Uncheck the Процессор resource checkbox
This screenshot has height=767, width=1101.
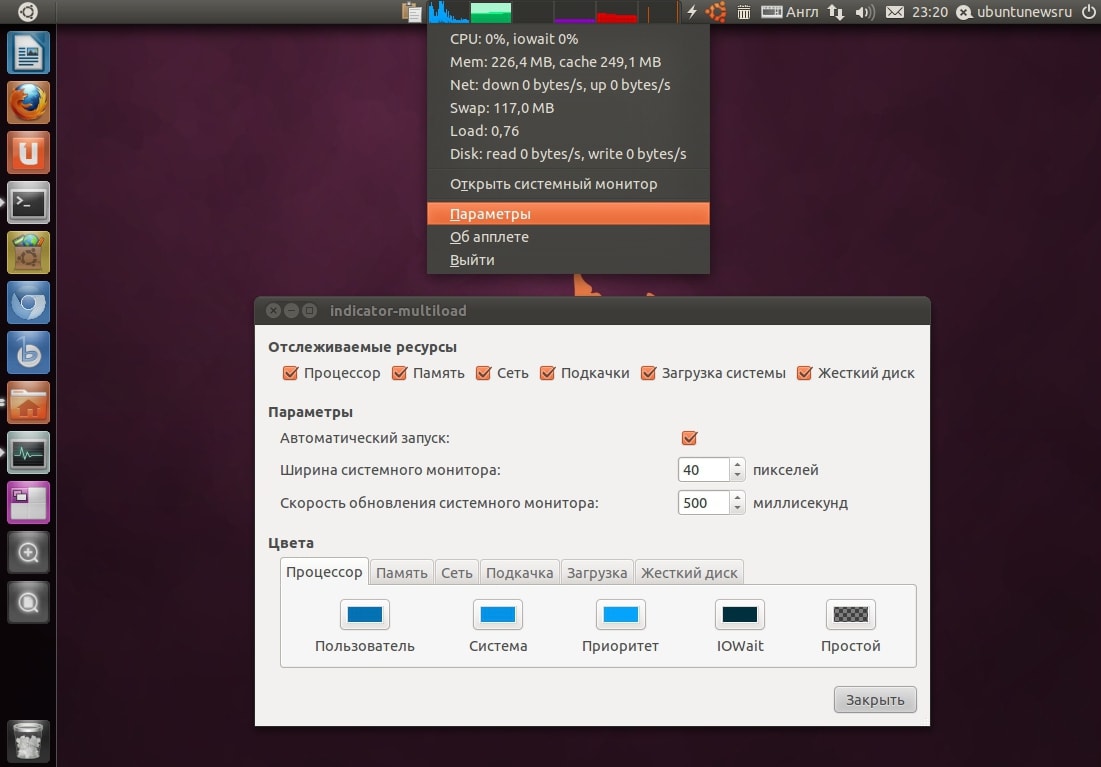290,373
